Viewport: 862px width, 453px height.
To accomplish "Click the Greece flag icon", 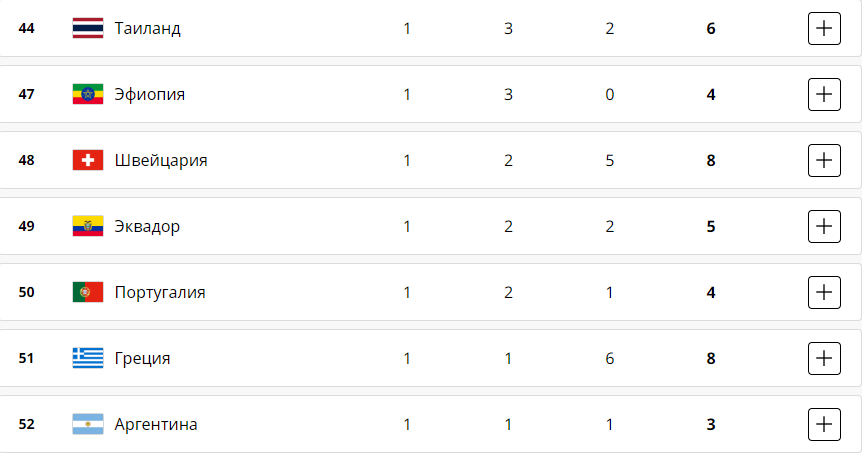I will coord(88,358).
